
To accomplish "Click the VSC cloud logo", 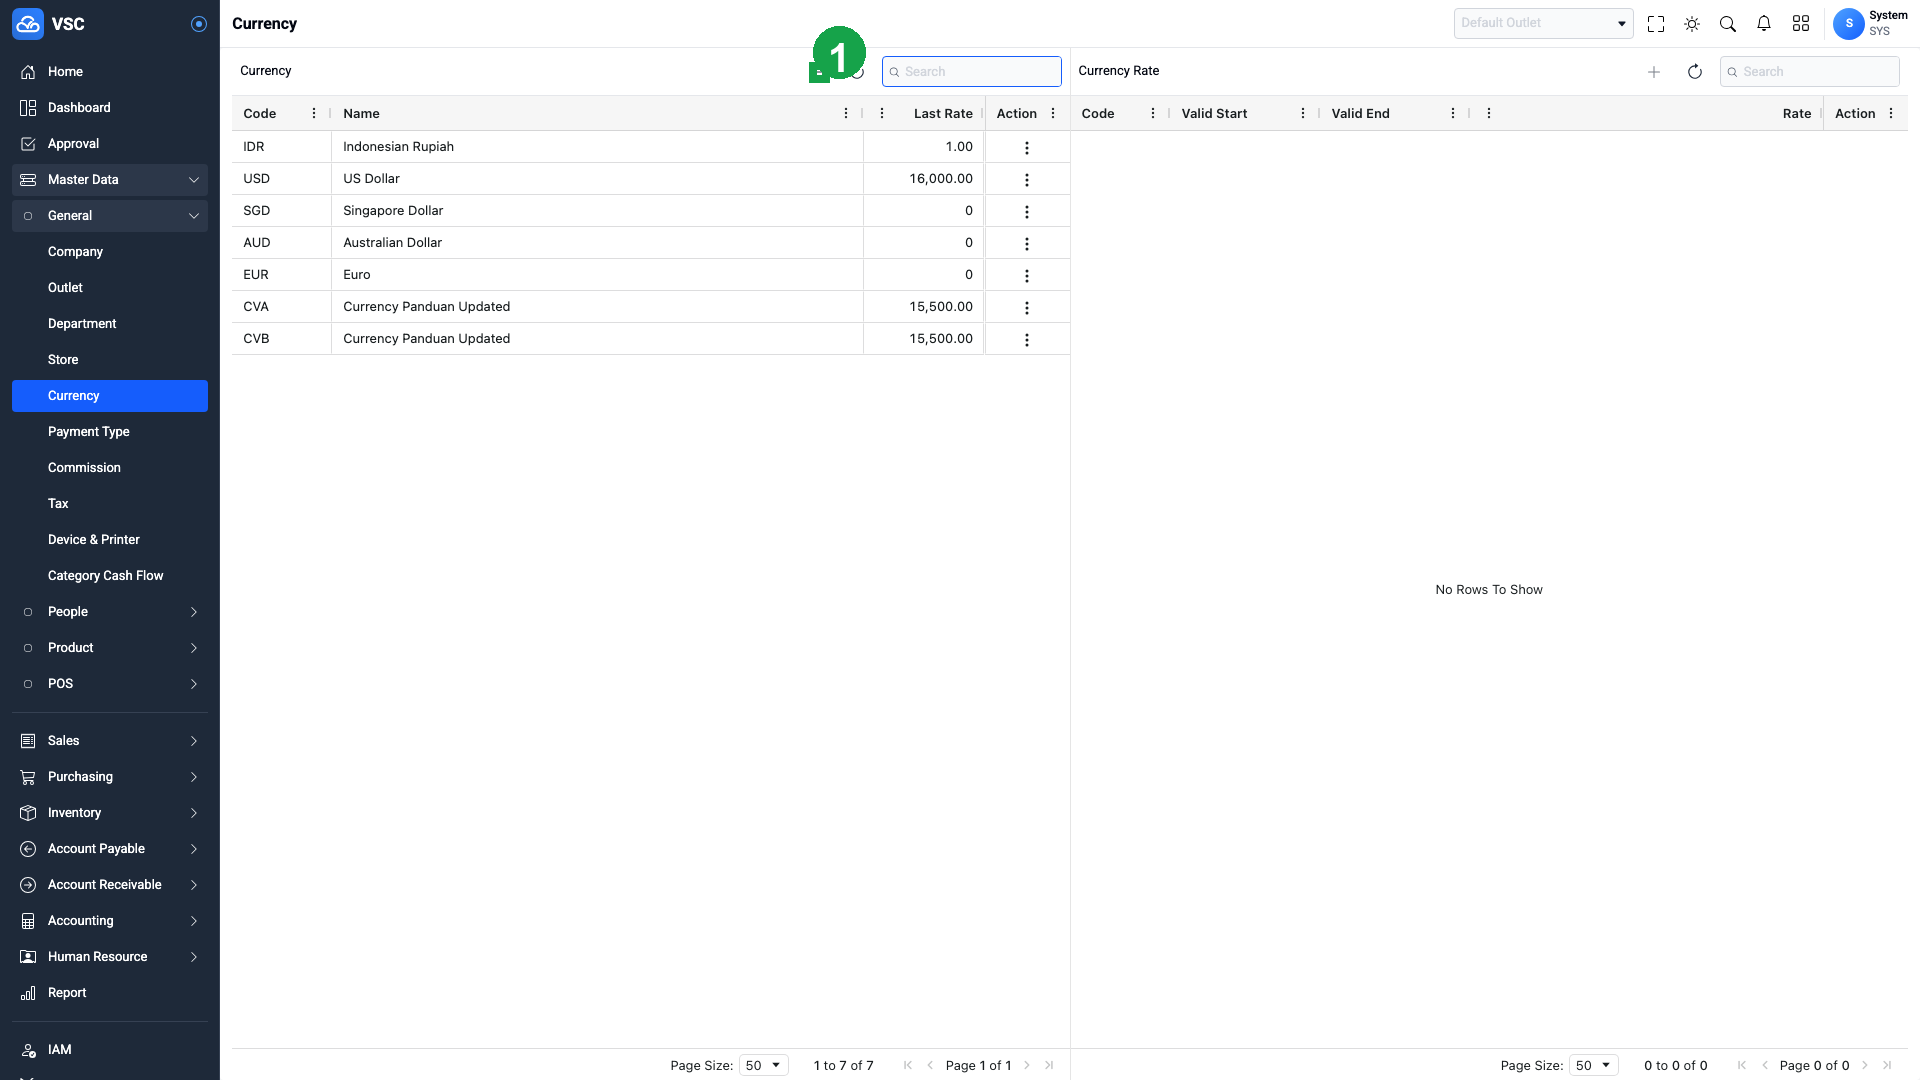I will (x=28, y=24).
